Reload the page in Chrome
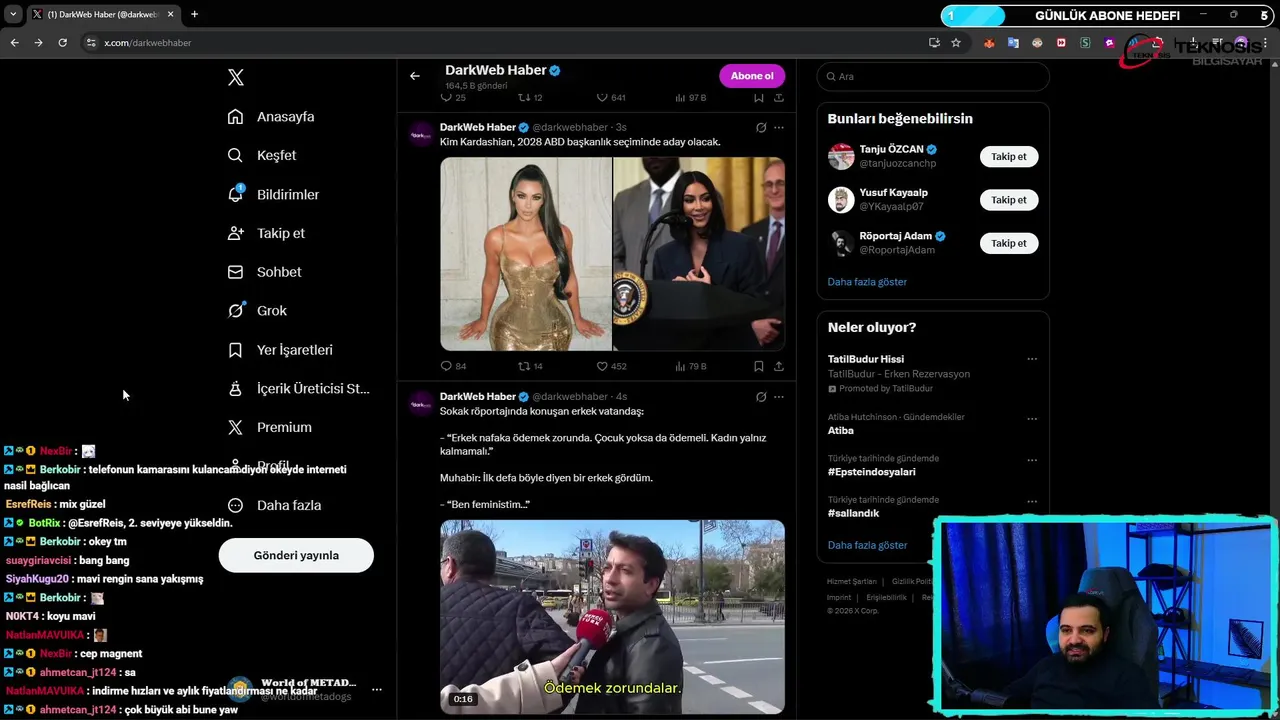 click(62, 43)
